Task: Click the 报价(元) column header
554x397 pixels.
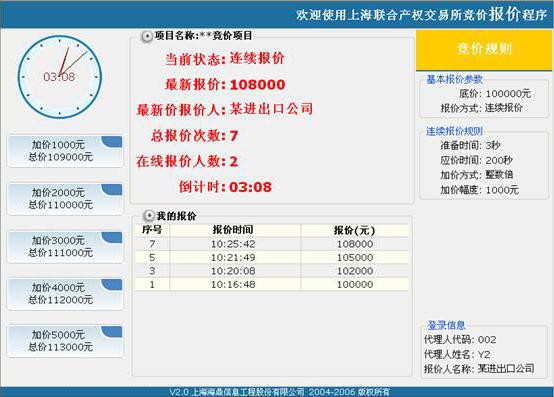Action: (x=355, y=230)
